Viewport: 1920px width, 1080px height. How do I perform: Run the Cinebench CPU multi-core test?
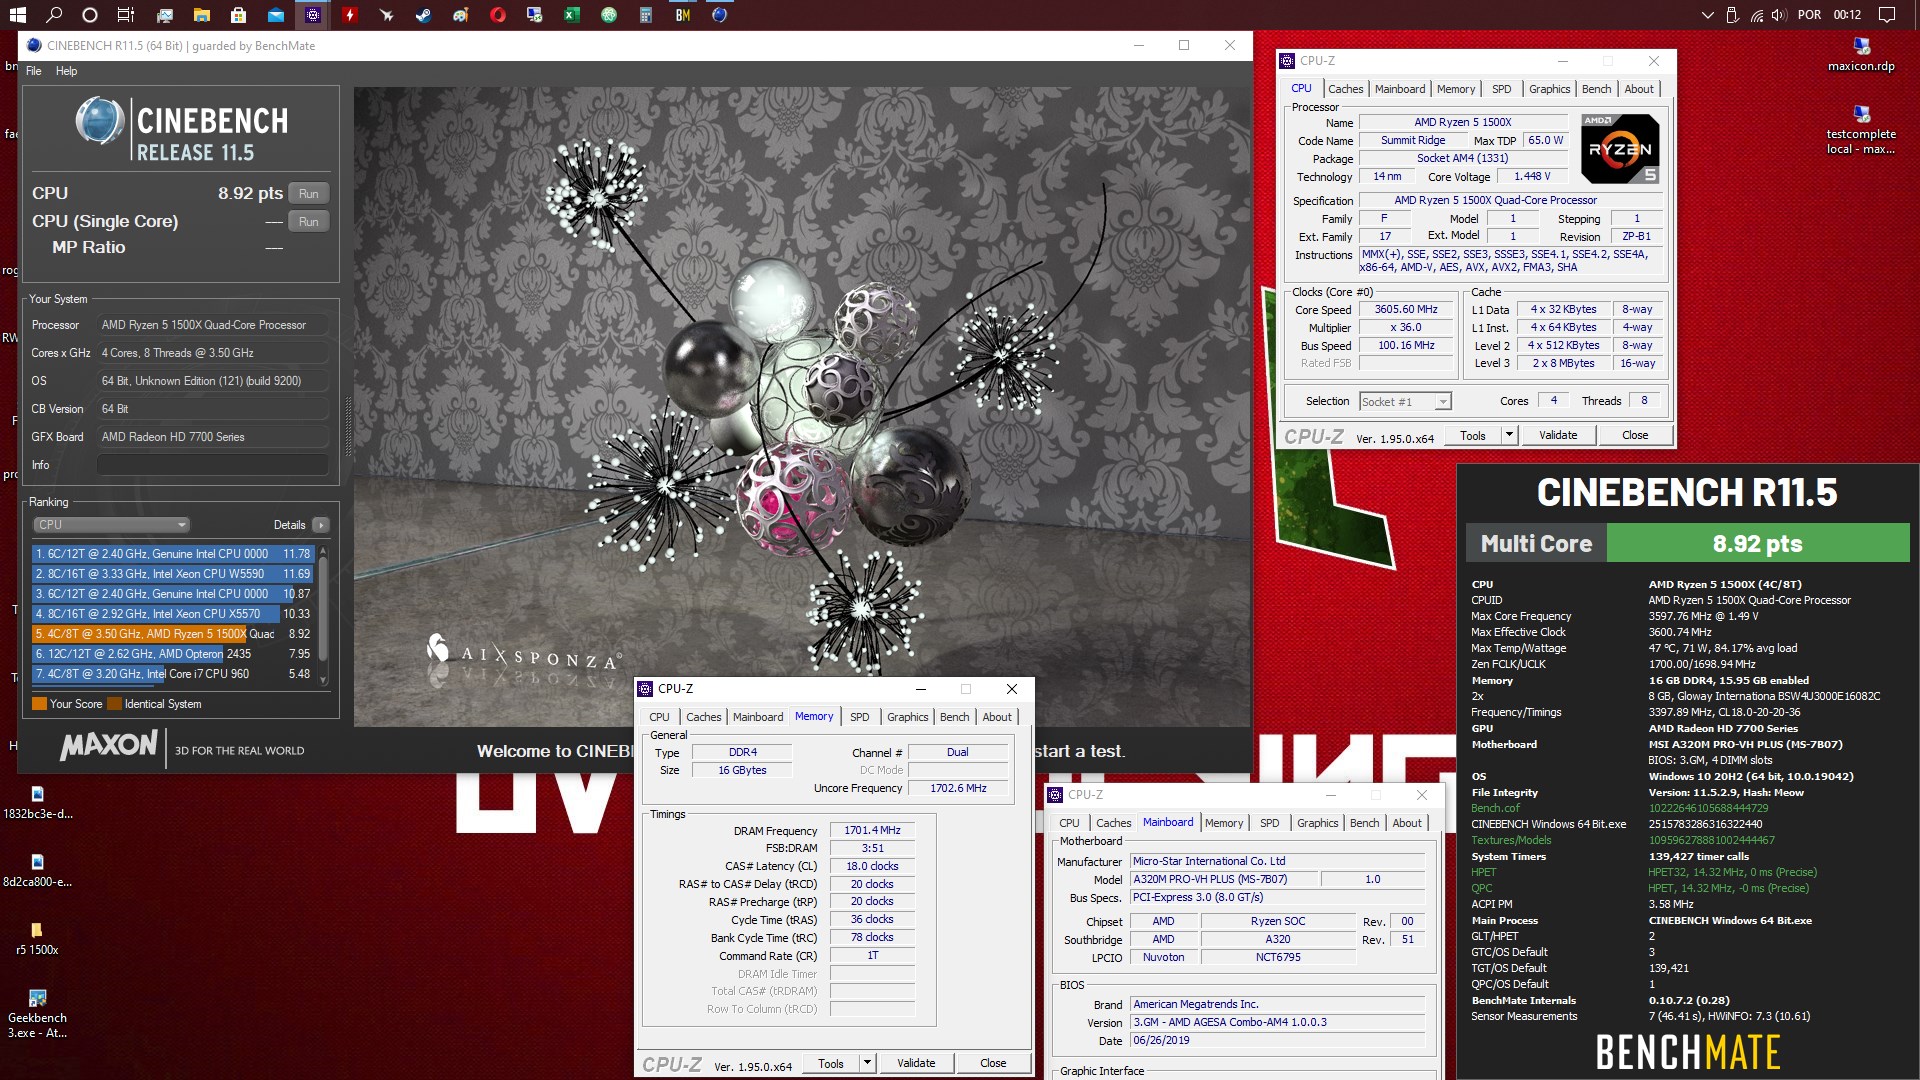(309, 194)
